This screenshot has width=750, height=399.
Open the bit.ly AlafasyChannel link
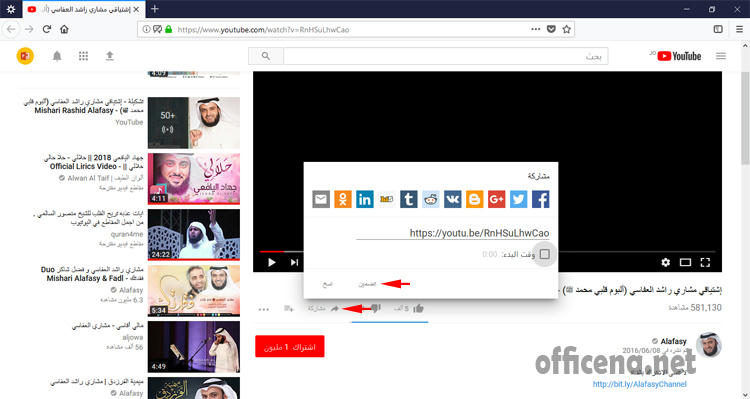click(640, 384)
